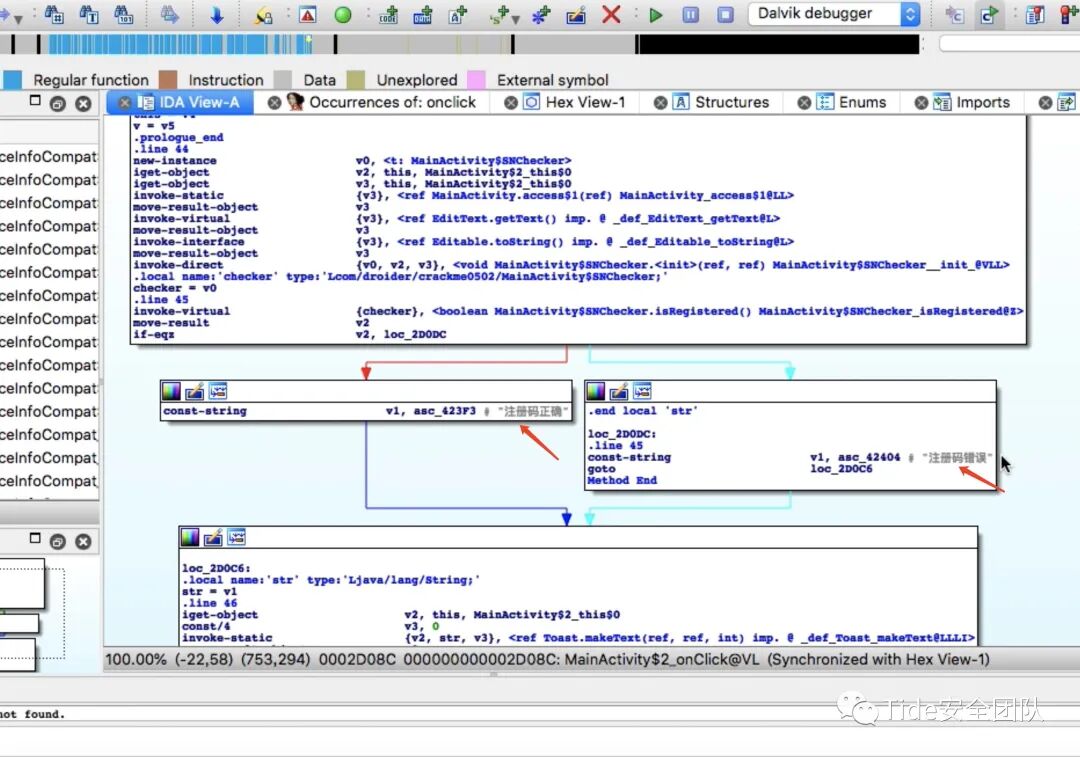Close the upper left functions panel
Screen dimensions: 1080x757
pyautogui.click(x=83, y=103)
